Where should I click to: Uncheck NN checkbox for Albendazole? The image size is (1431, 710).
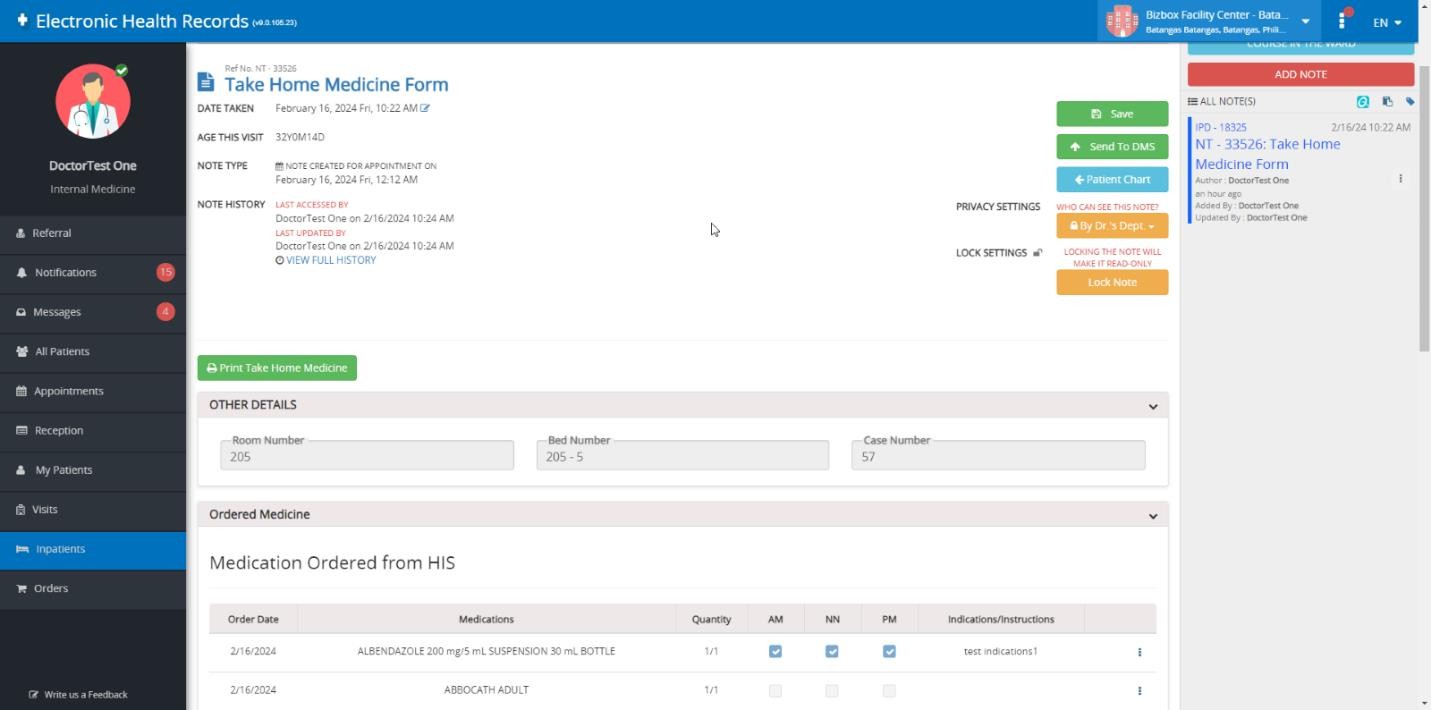832,651
